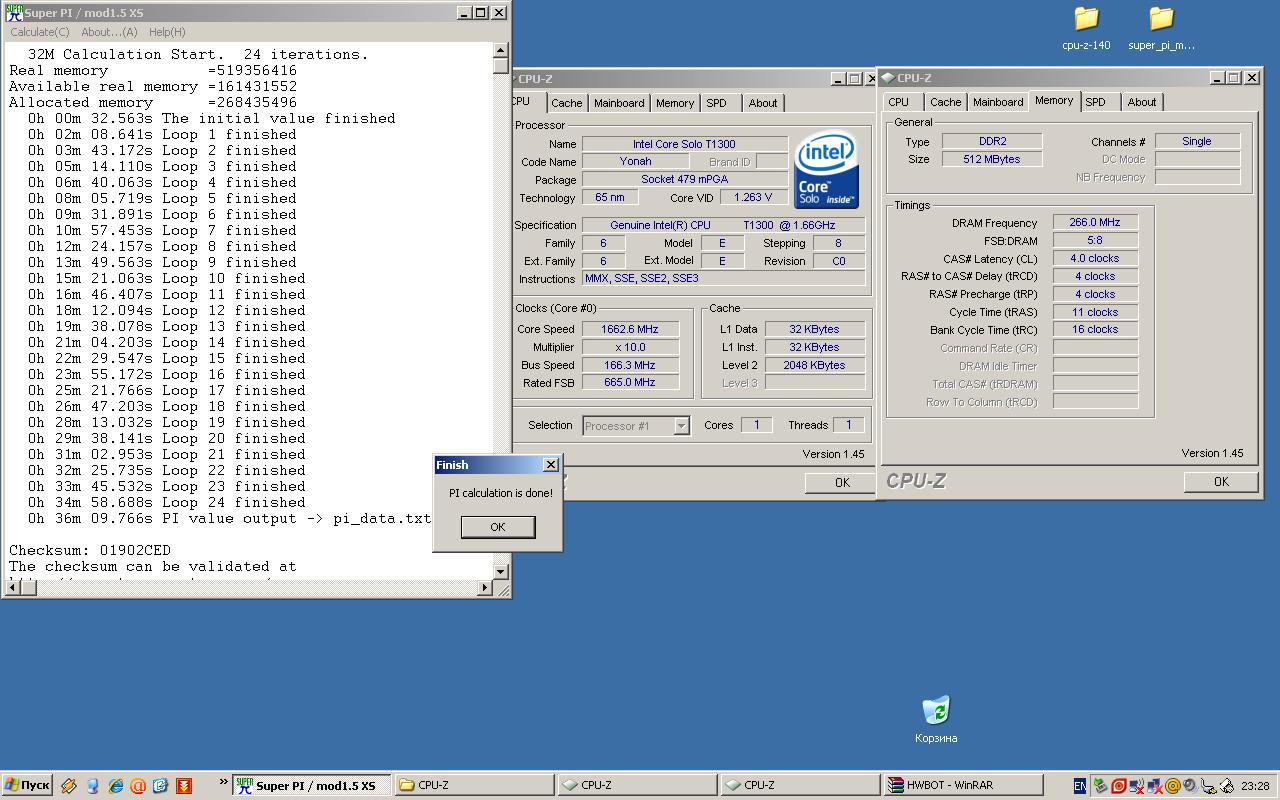Click the Super PI title bar icon
Screen dimensions: 1280x800
pyautogui.click(x=14, y=13)
